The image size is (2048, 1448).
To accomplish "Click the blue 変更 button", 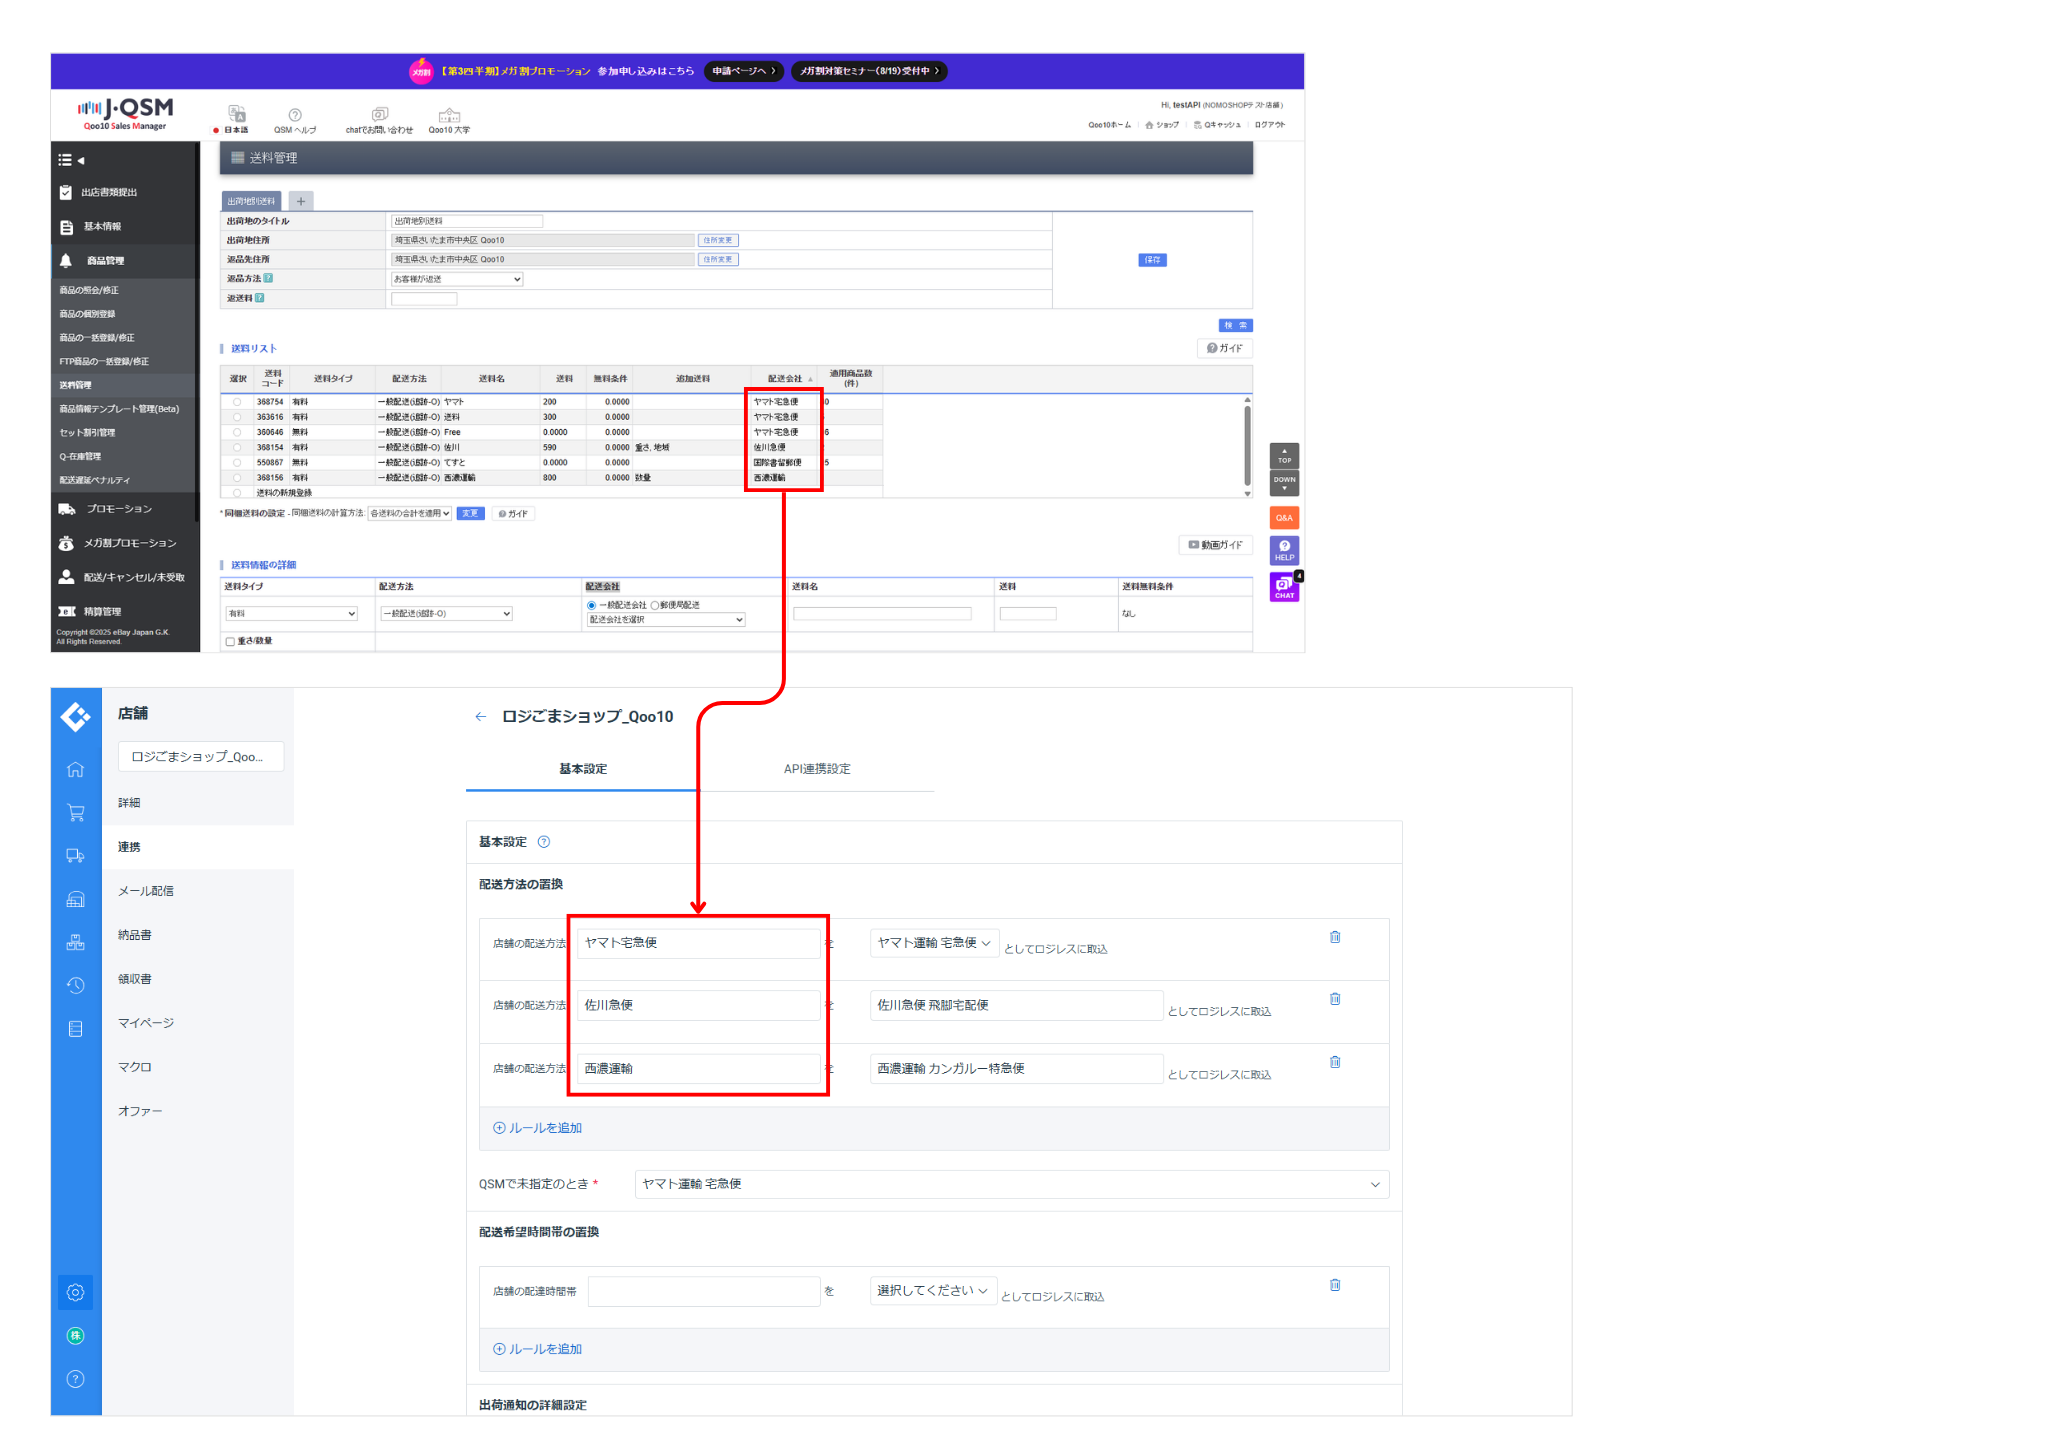I will click(470, 514).
